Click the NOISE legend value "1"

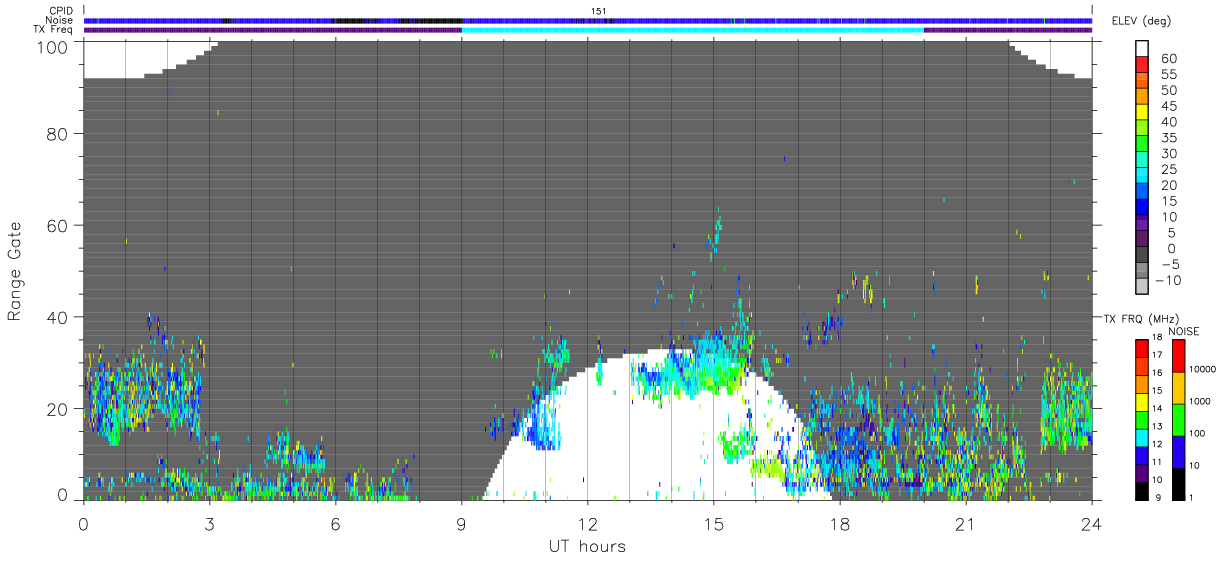(1190, 497)
